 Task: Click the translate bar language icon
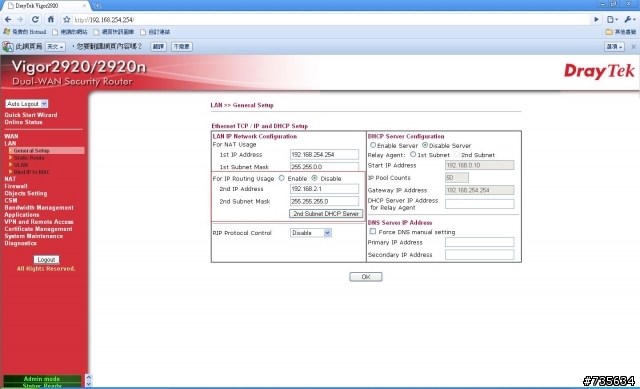(8, 47)
